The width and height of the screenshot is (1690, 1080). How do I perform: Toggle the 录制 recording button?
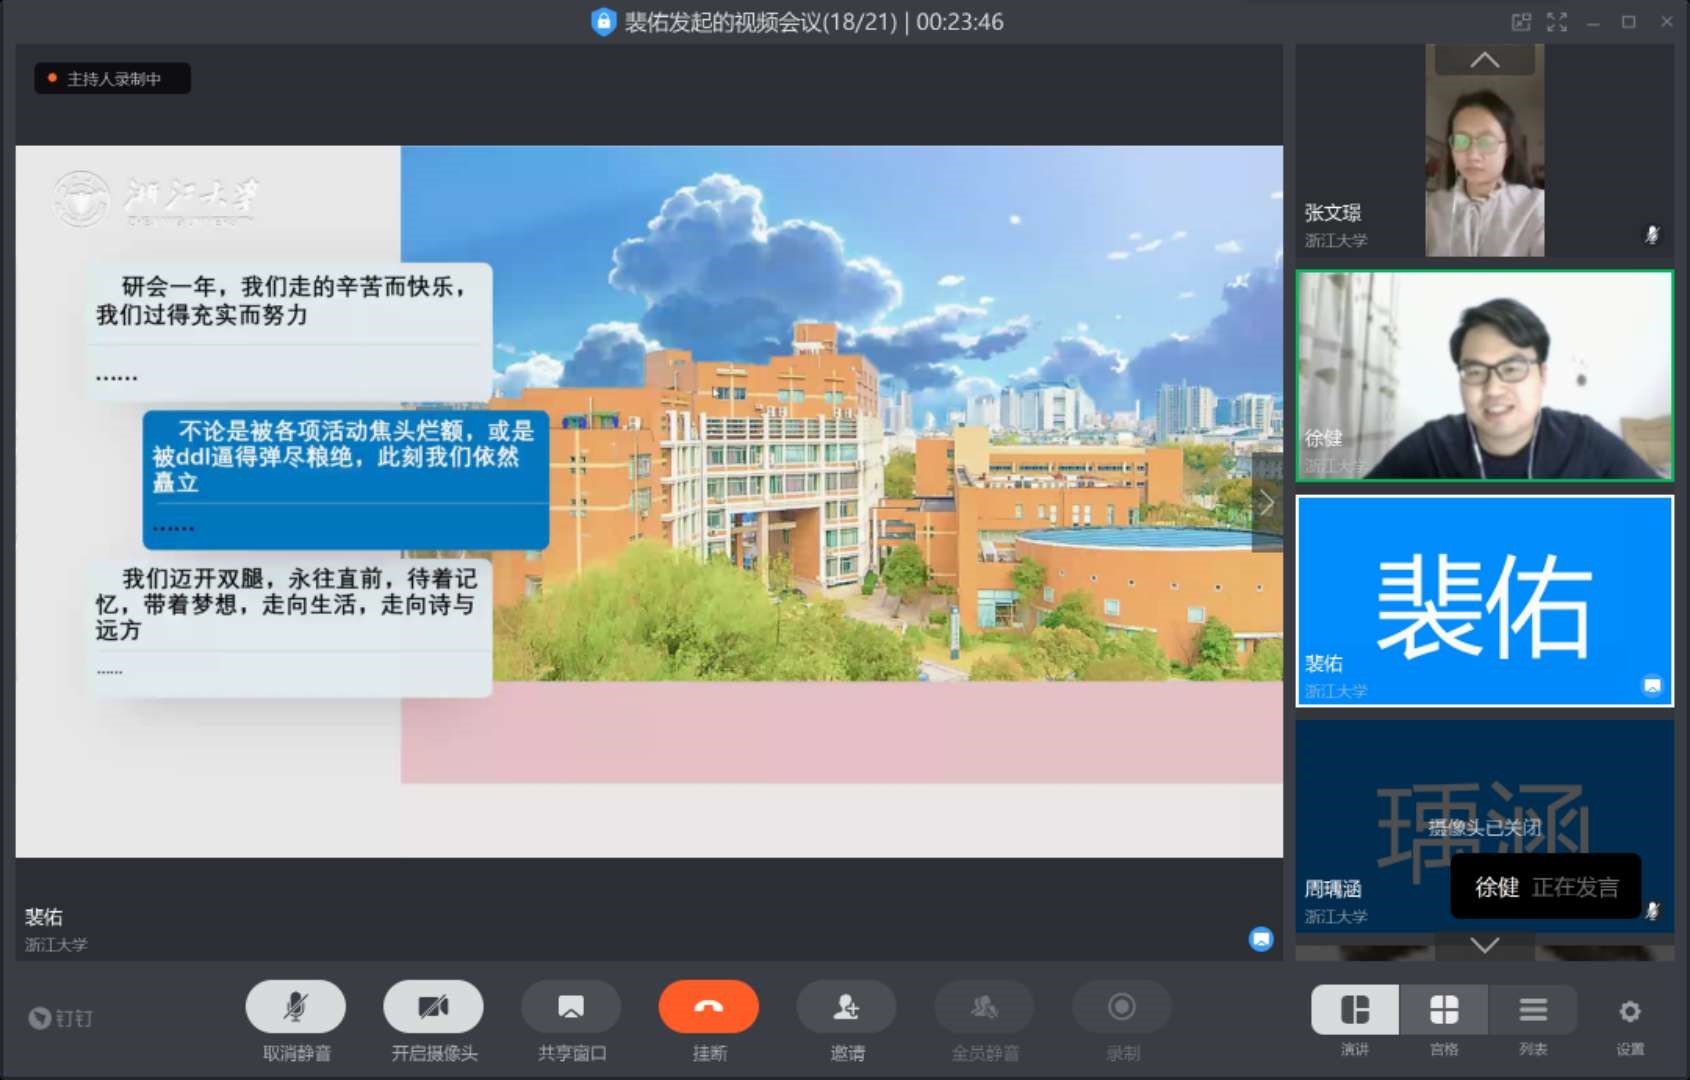tap(1121, 1007)
